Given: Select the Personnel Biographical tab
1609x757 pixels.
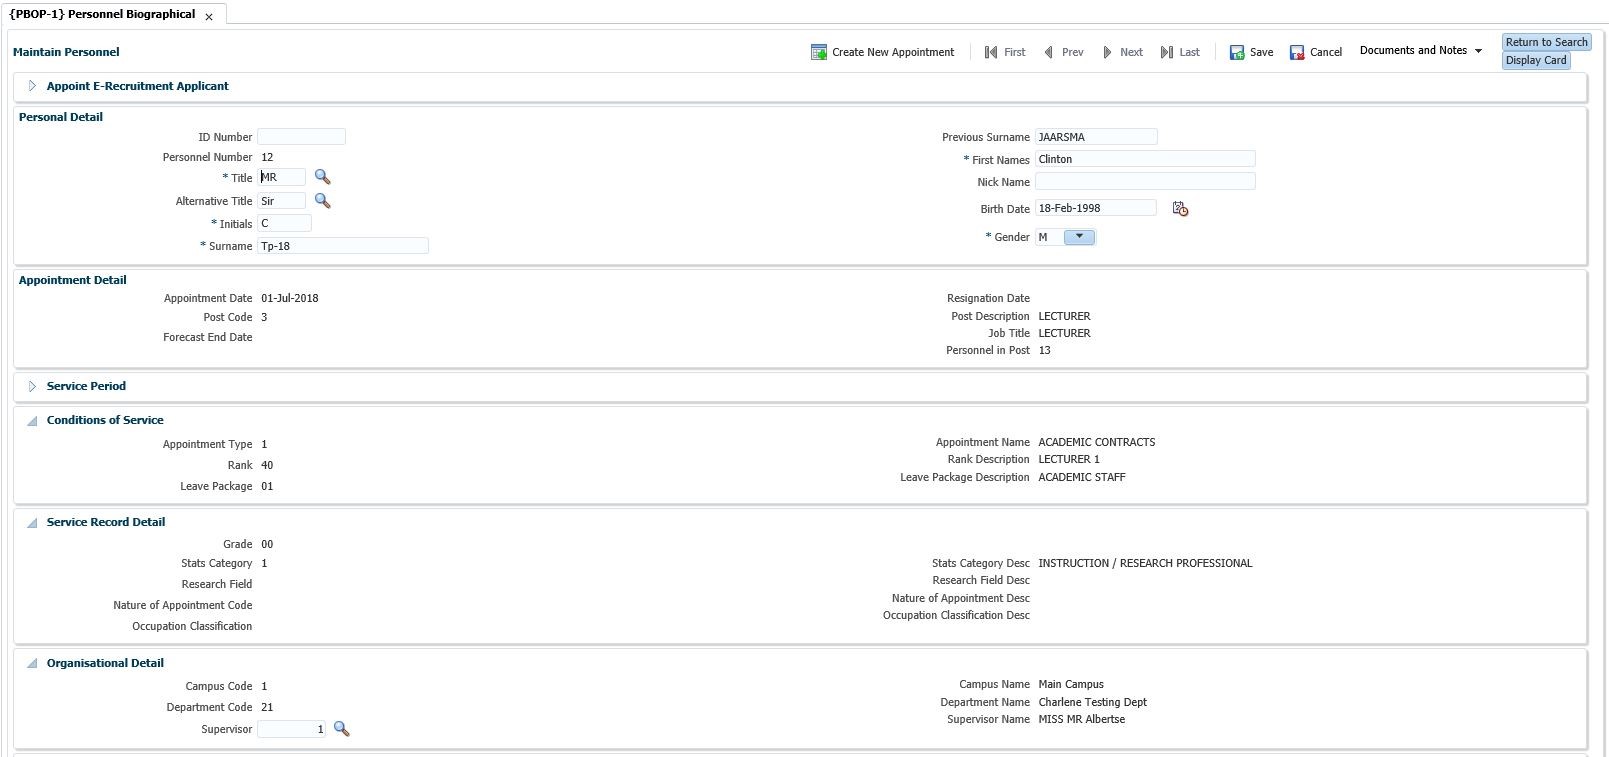Looking at the screenshot, I should point(102,15).
